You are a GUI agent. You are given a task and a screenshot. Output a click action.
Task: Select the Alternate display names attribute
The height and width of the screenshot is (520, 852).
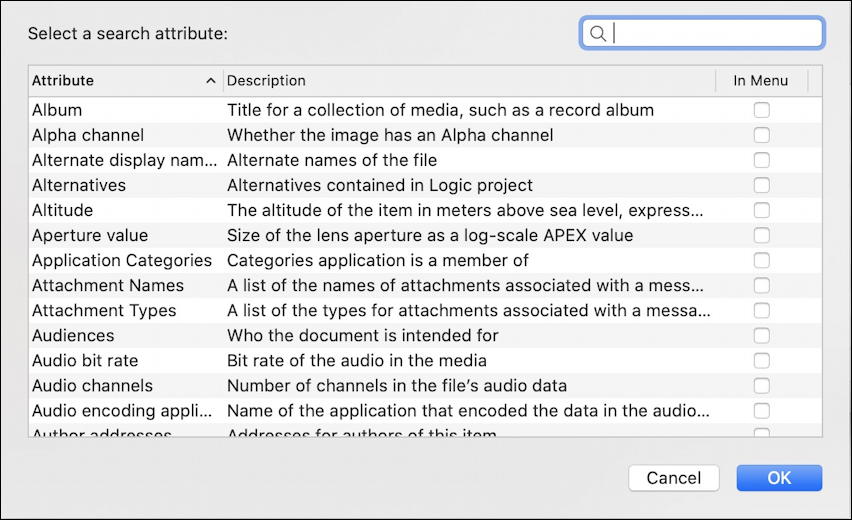124,160
